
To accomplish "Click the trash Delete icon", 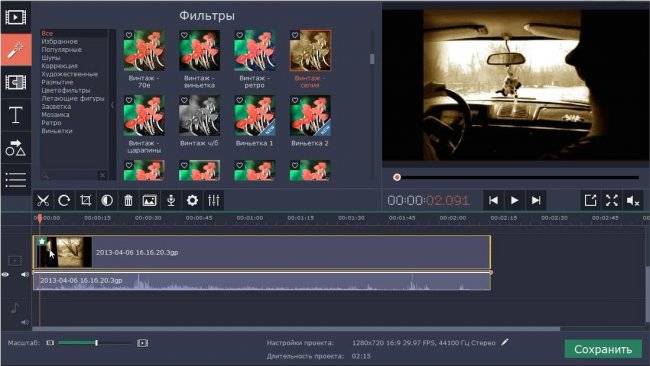I will 128,201.
